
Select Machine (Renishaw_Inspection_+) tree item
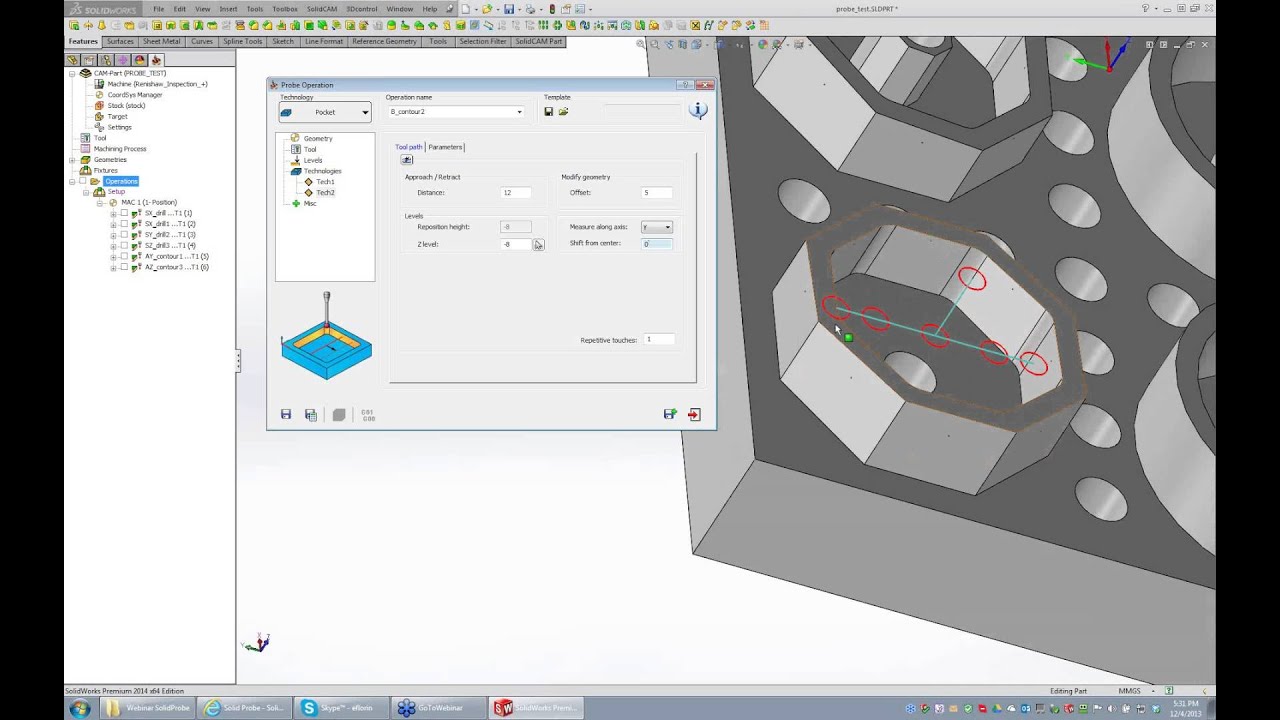(x=157, y=84)
